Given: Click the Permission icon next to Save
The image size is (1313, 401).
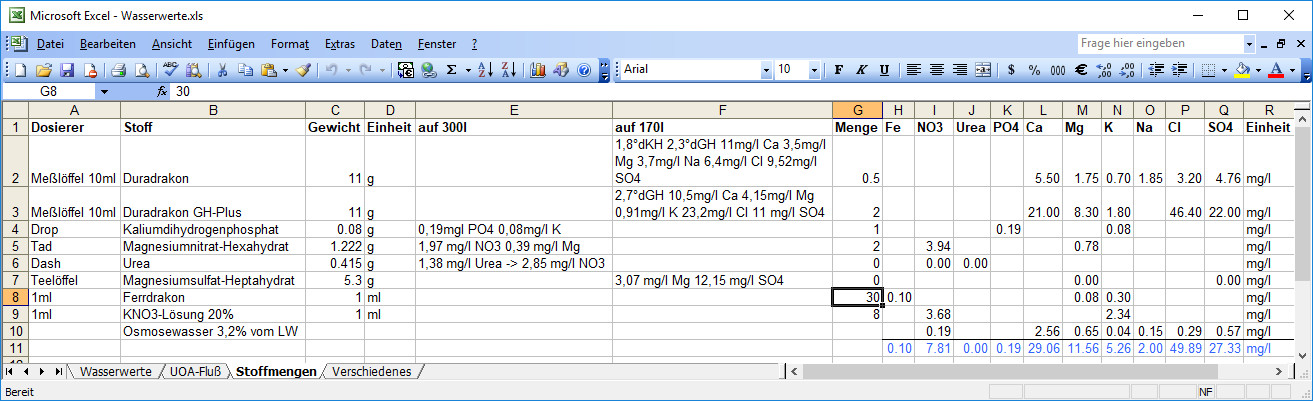Looking at the screenshot, I should 90,70.
